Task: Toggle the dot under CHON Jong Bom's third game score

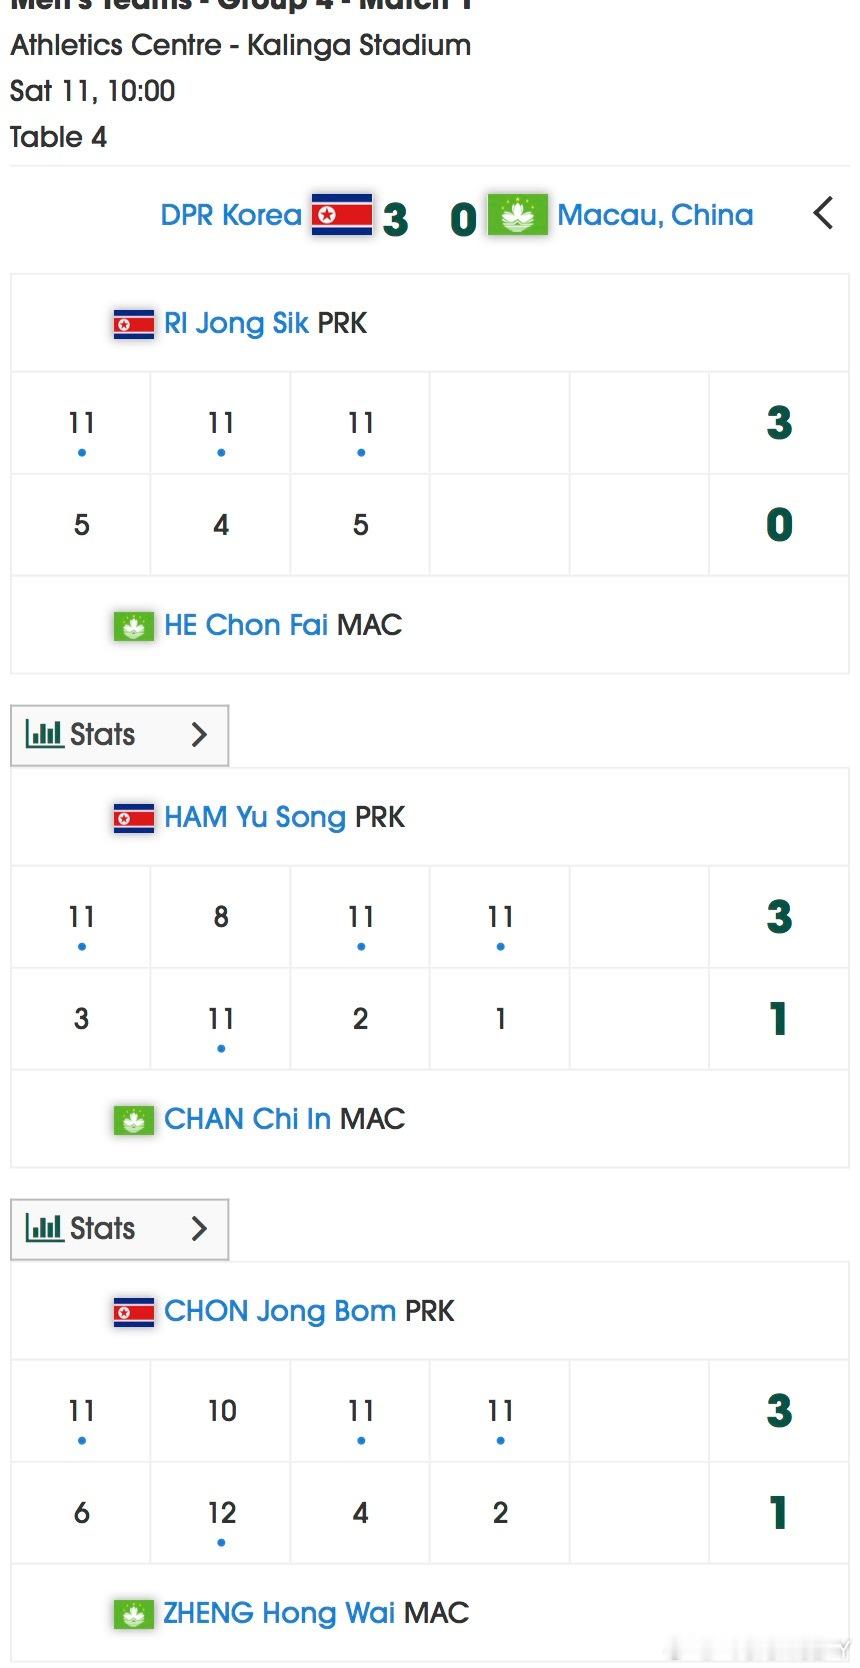Action: click(x=361, y=1440)
